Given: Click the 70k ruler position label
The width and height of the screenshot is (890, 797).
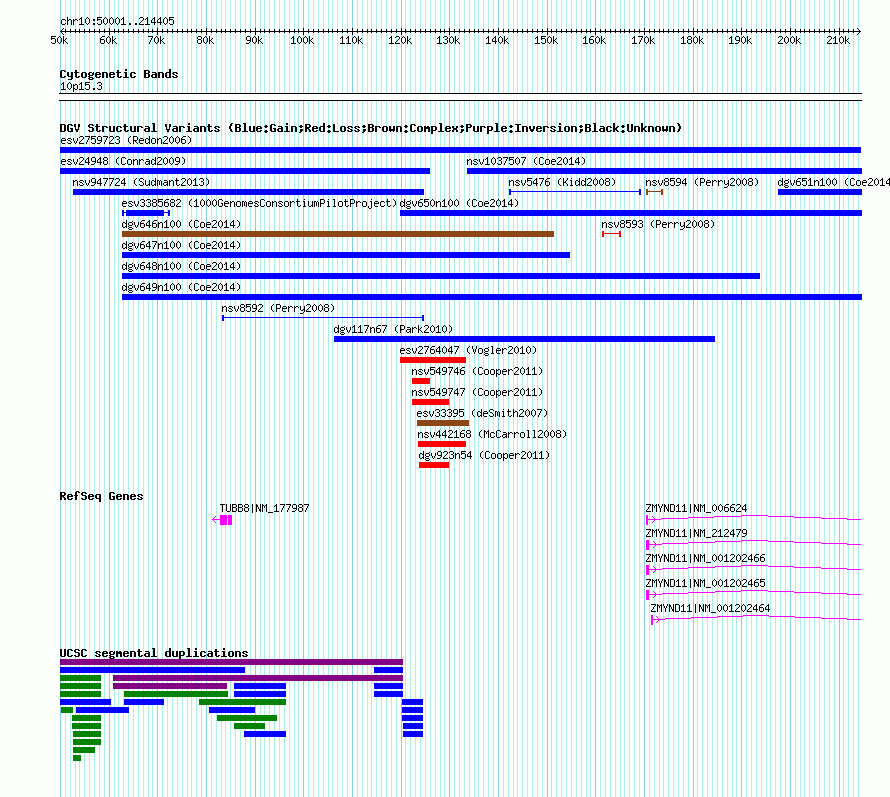Looking at the screenshot, I should coord(156,40).
